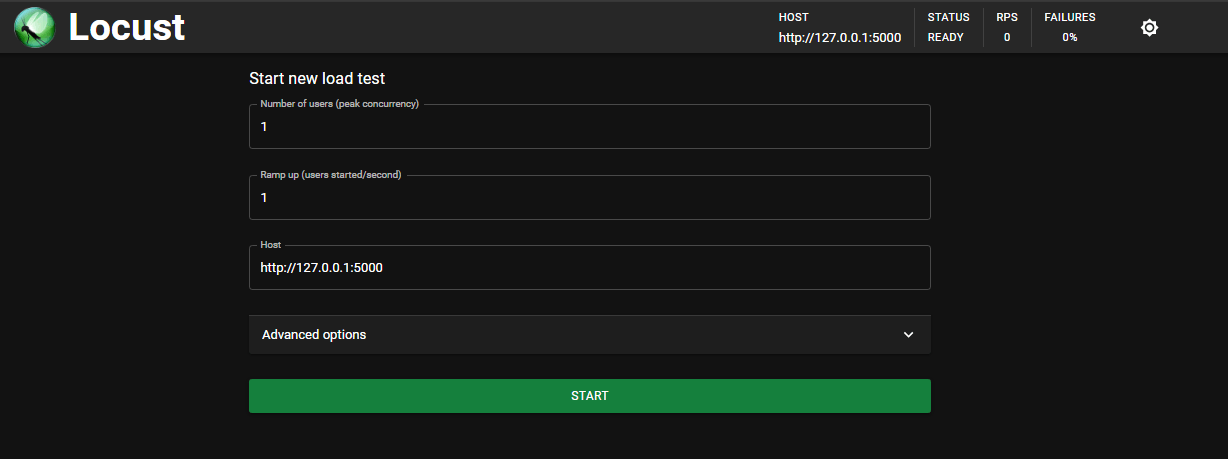Click the READY status value
Screen dimensions: 1228x459
coord(946,38)
